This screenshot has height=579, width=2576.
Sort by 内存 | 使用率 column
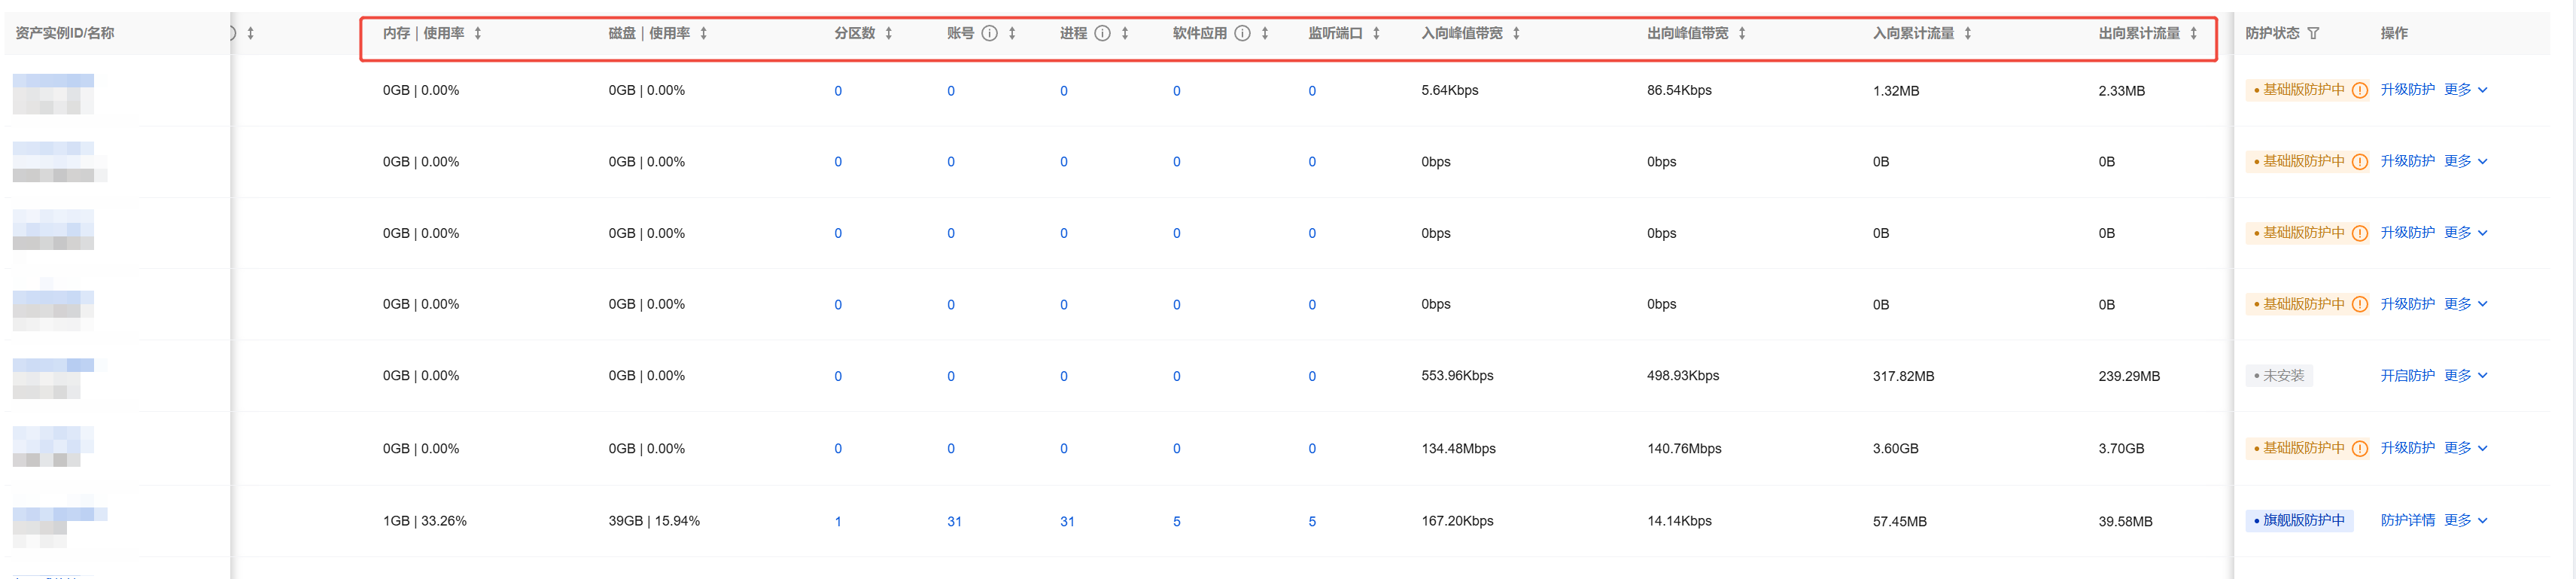(478, 33)
